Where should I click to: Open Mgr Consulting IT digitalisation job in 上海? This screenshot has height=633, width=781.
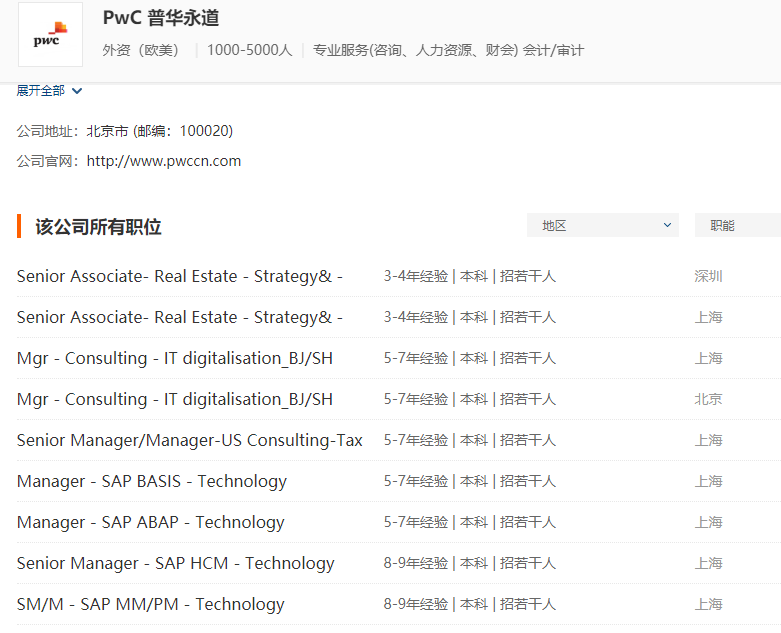tap(175, 359)
